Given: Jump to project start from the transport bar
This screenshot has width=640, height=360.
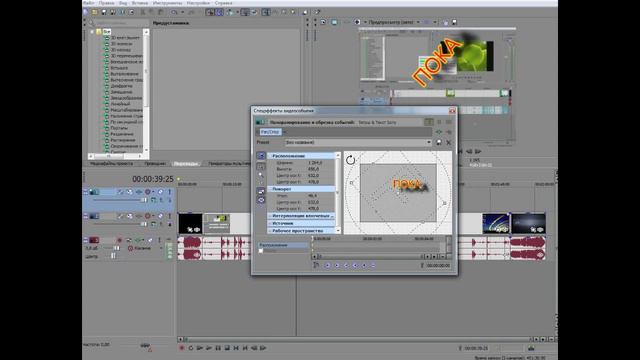Looking at the screenshot, I should click(236, 348).
